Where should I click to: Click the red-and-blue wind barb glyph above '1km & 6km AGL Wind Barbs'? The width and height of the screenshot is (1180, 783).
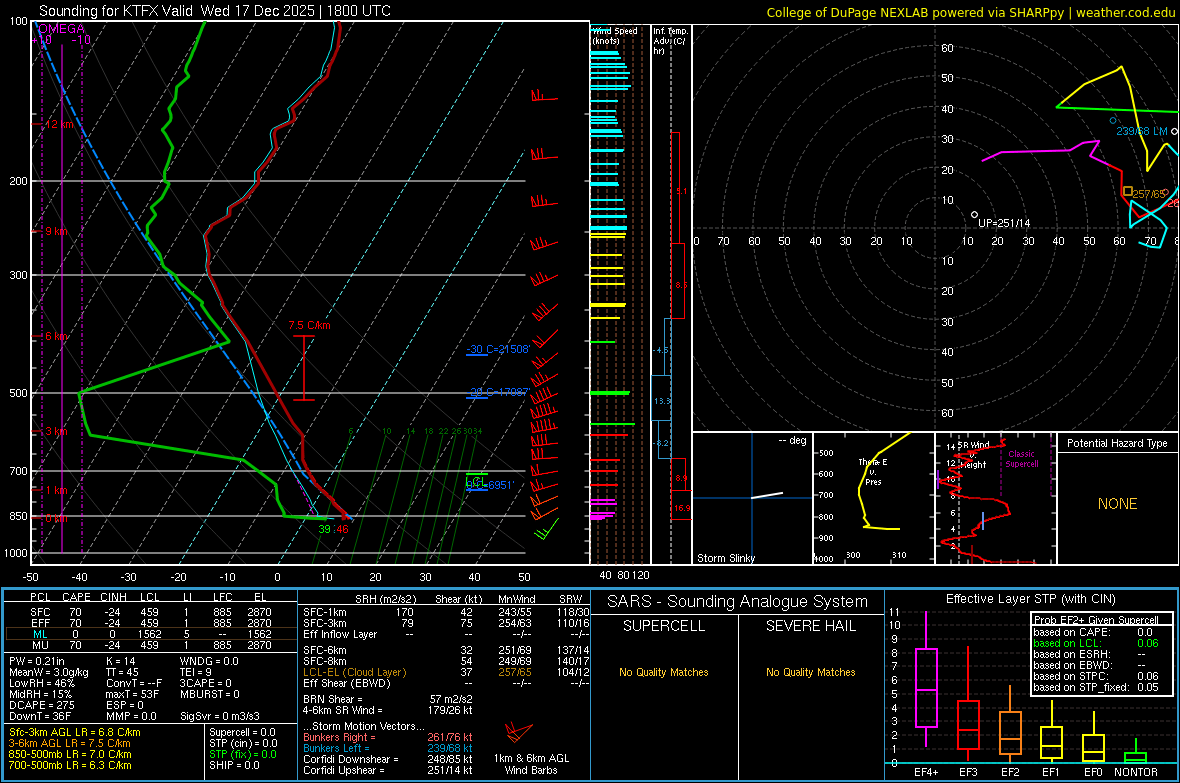click(x=519, y=733)
